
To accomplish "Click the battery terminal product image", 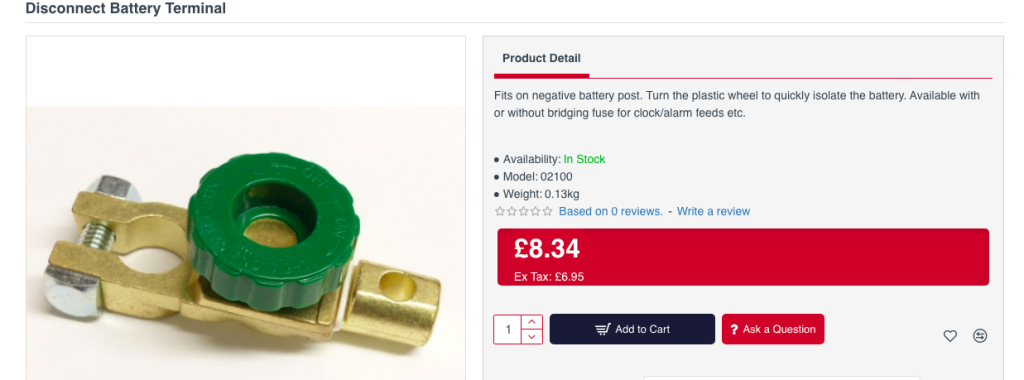I will pos(246,244).
